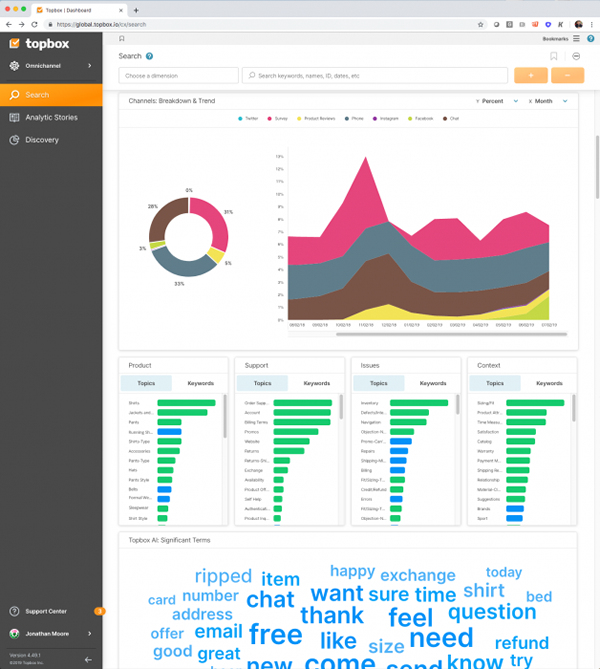Collapse sidebar using the left arrow icon
Image resolution: width=600 pixels, height=669 pixels.
tap(88, 659)
